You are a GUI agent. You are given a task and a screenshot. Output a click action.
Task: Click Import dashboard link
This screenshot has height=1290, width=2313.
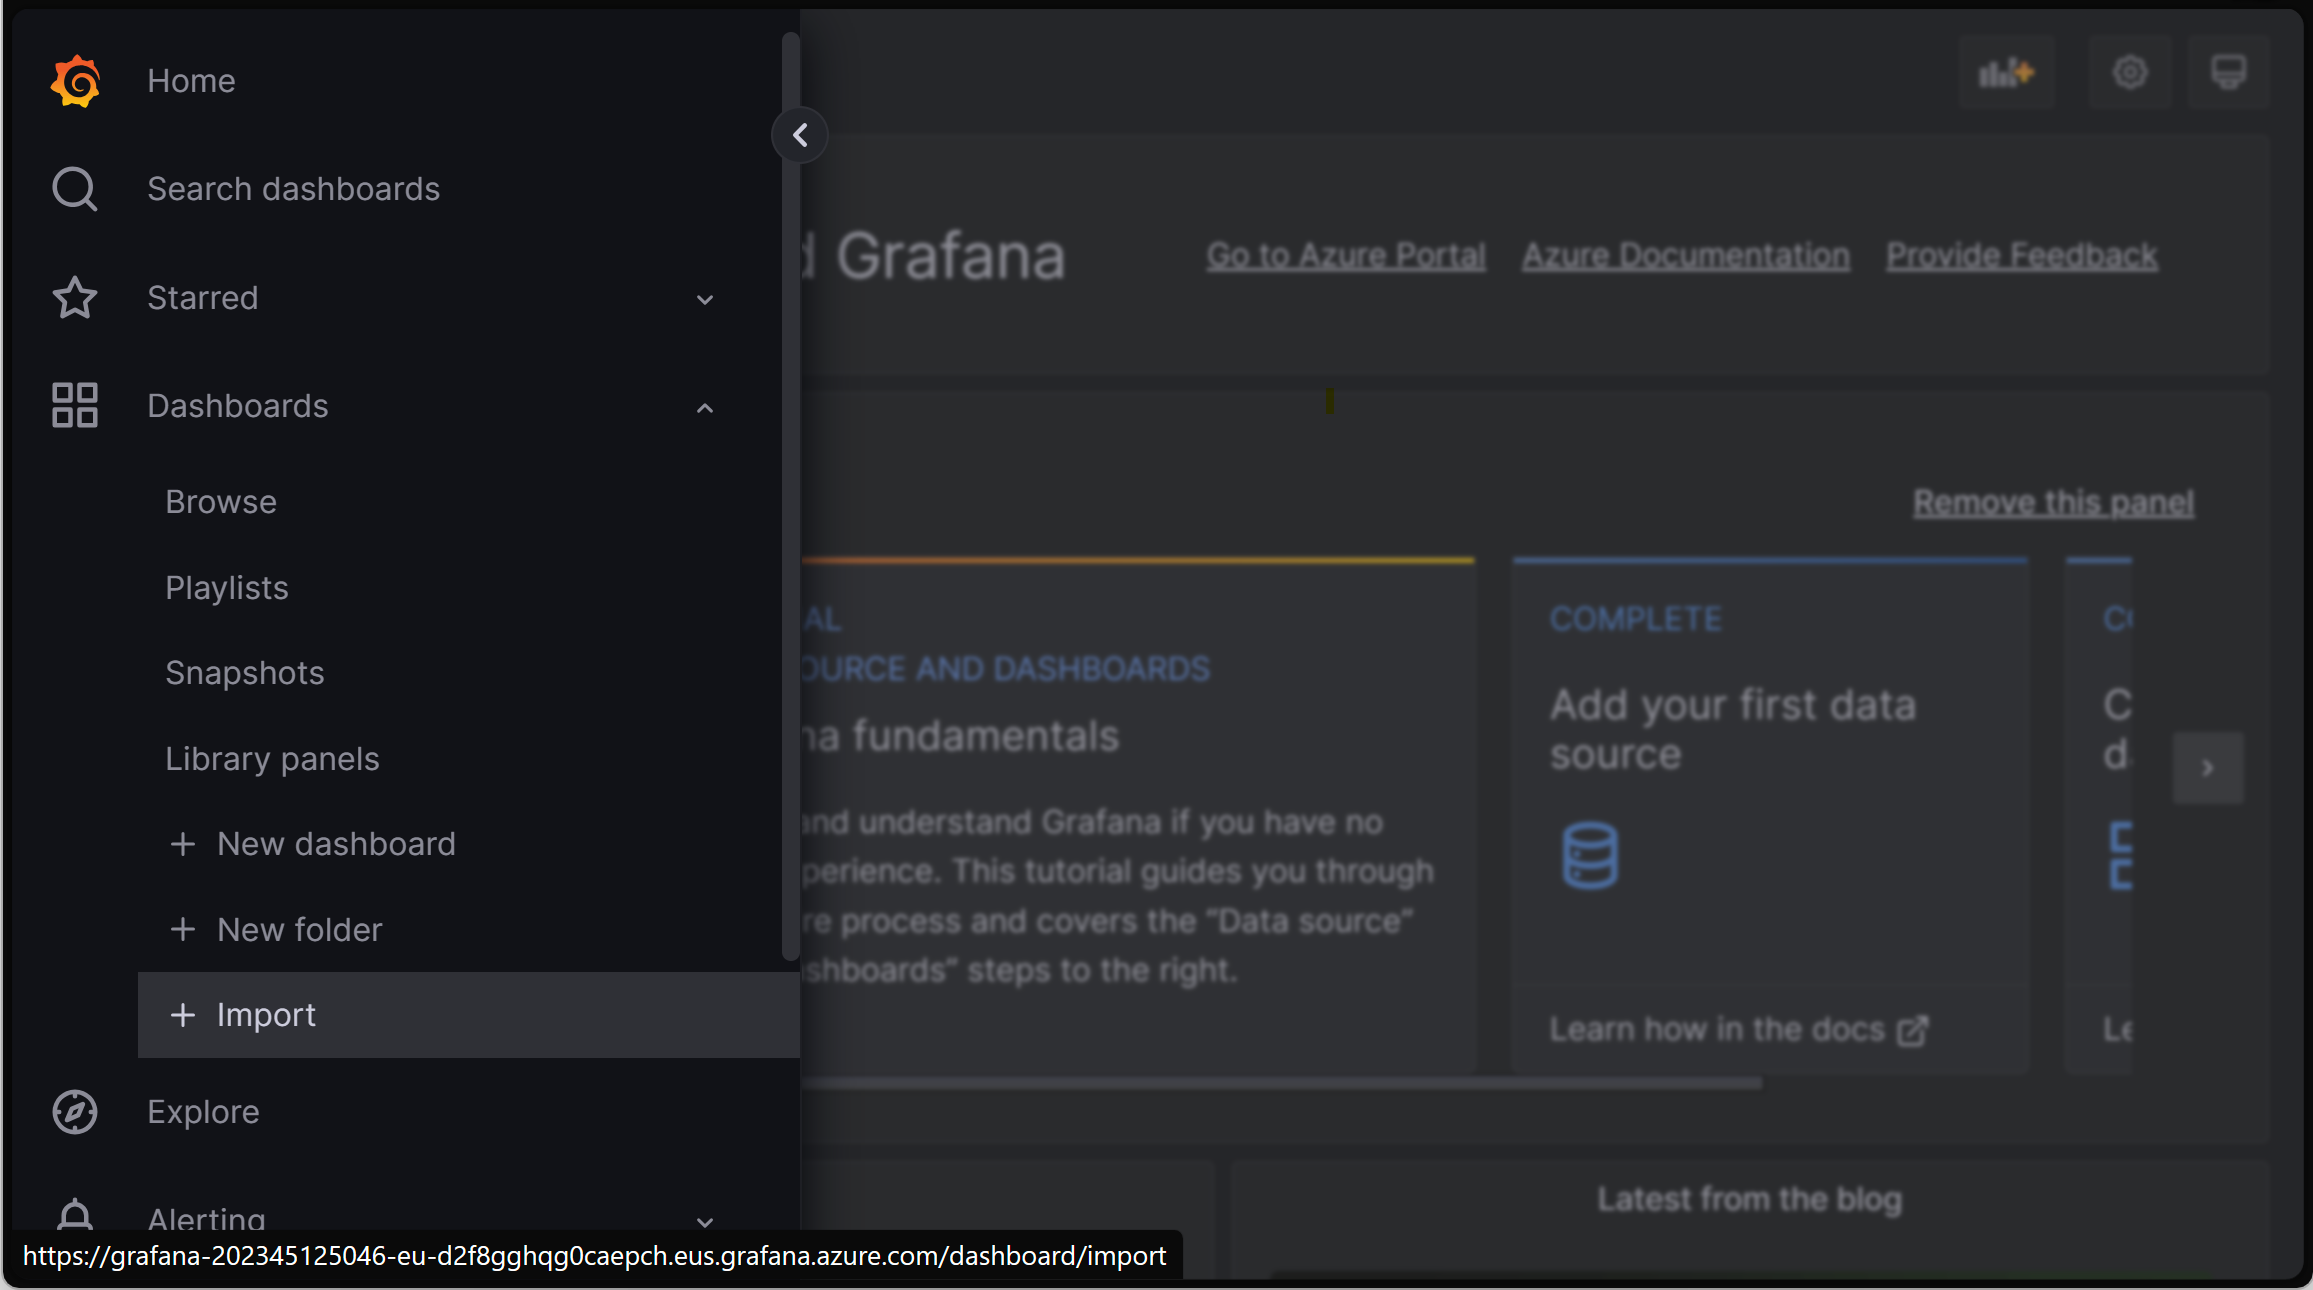[x=265, y=1015]
